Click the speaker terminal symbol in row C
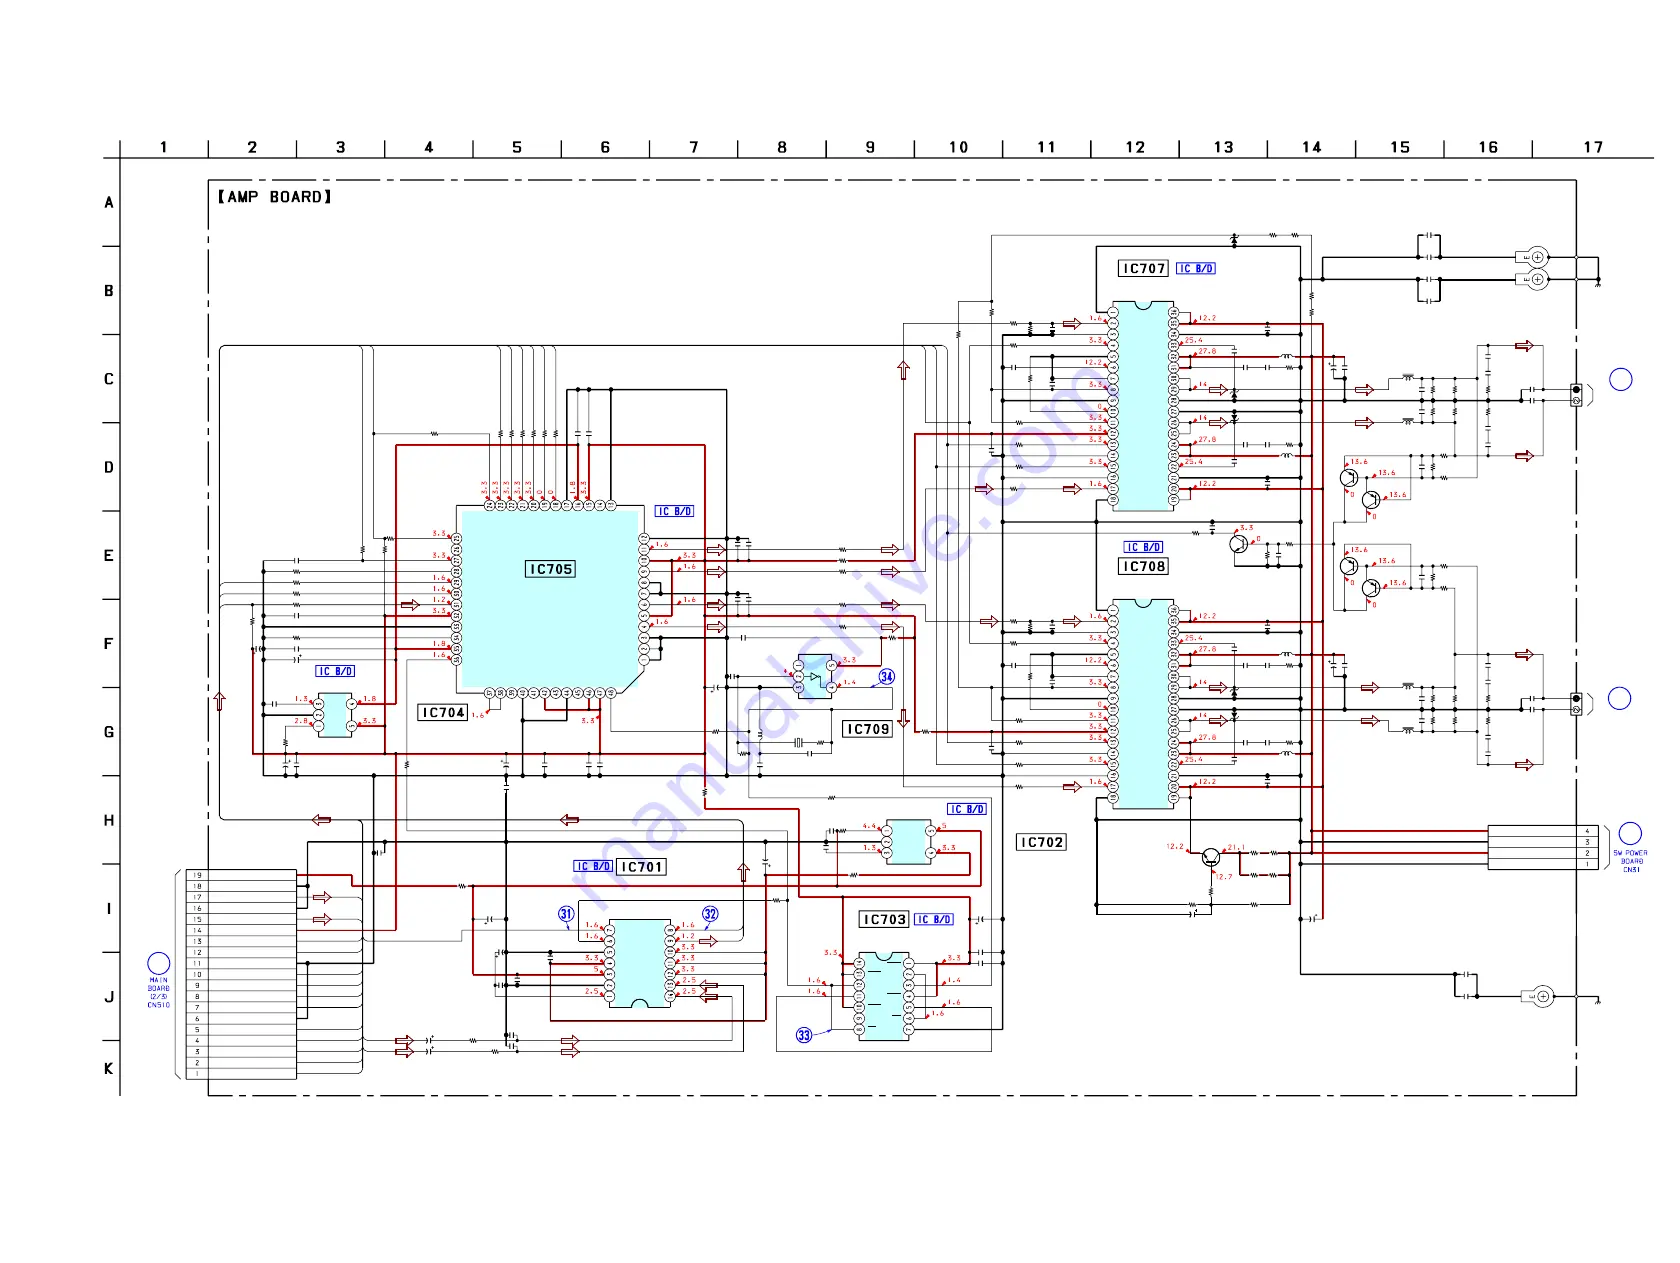The width and height of the screenshot is (1680, 1263). pos(1576,395)
